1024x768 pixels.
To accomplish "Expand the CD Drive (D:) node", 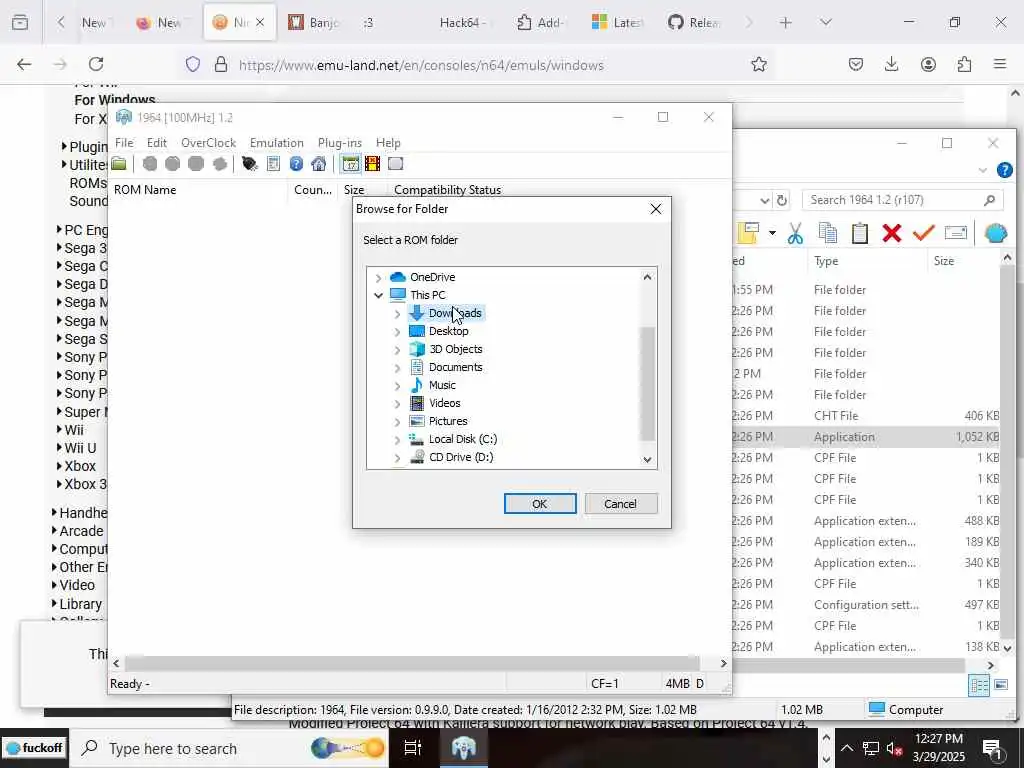I will coord(397,457).
